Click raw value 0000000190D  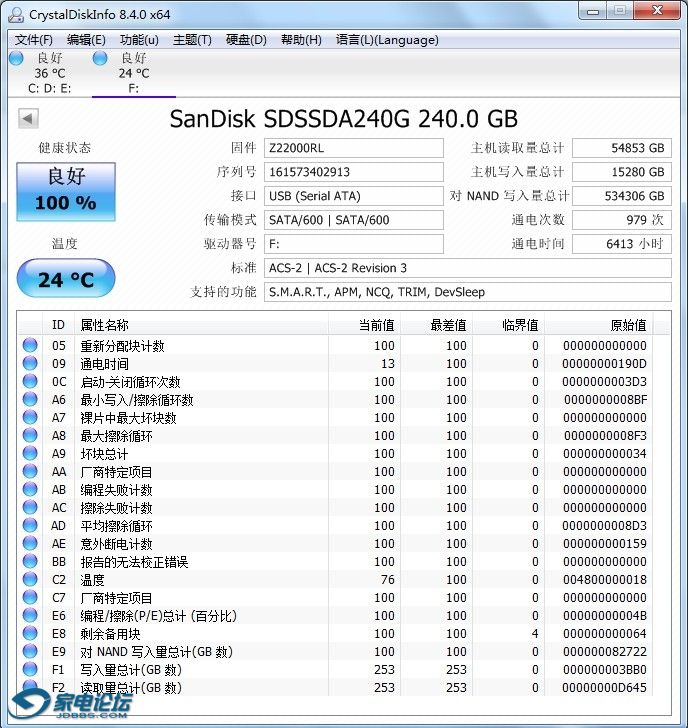[x=604, y=364]
